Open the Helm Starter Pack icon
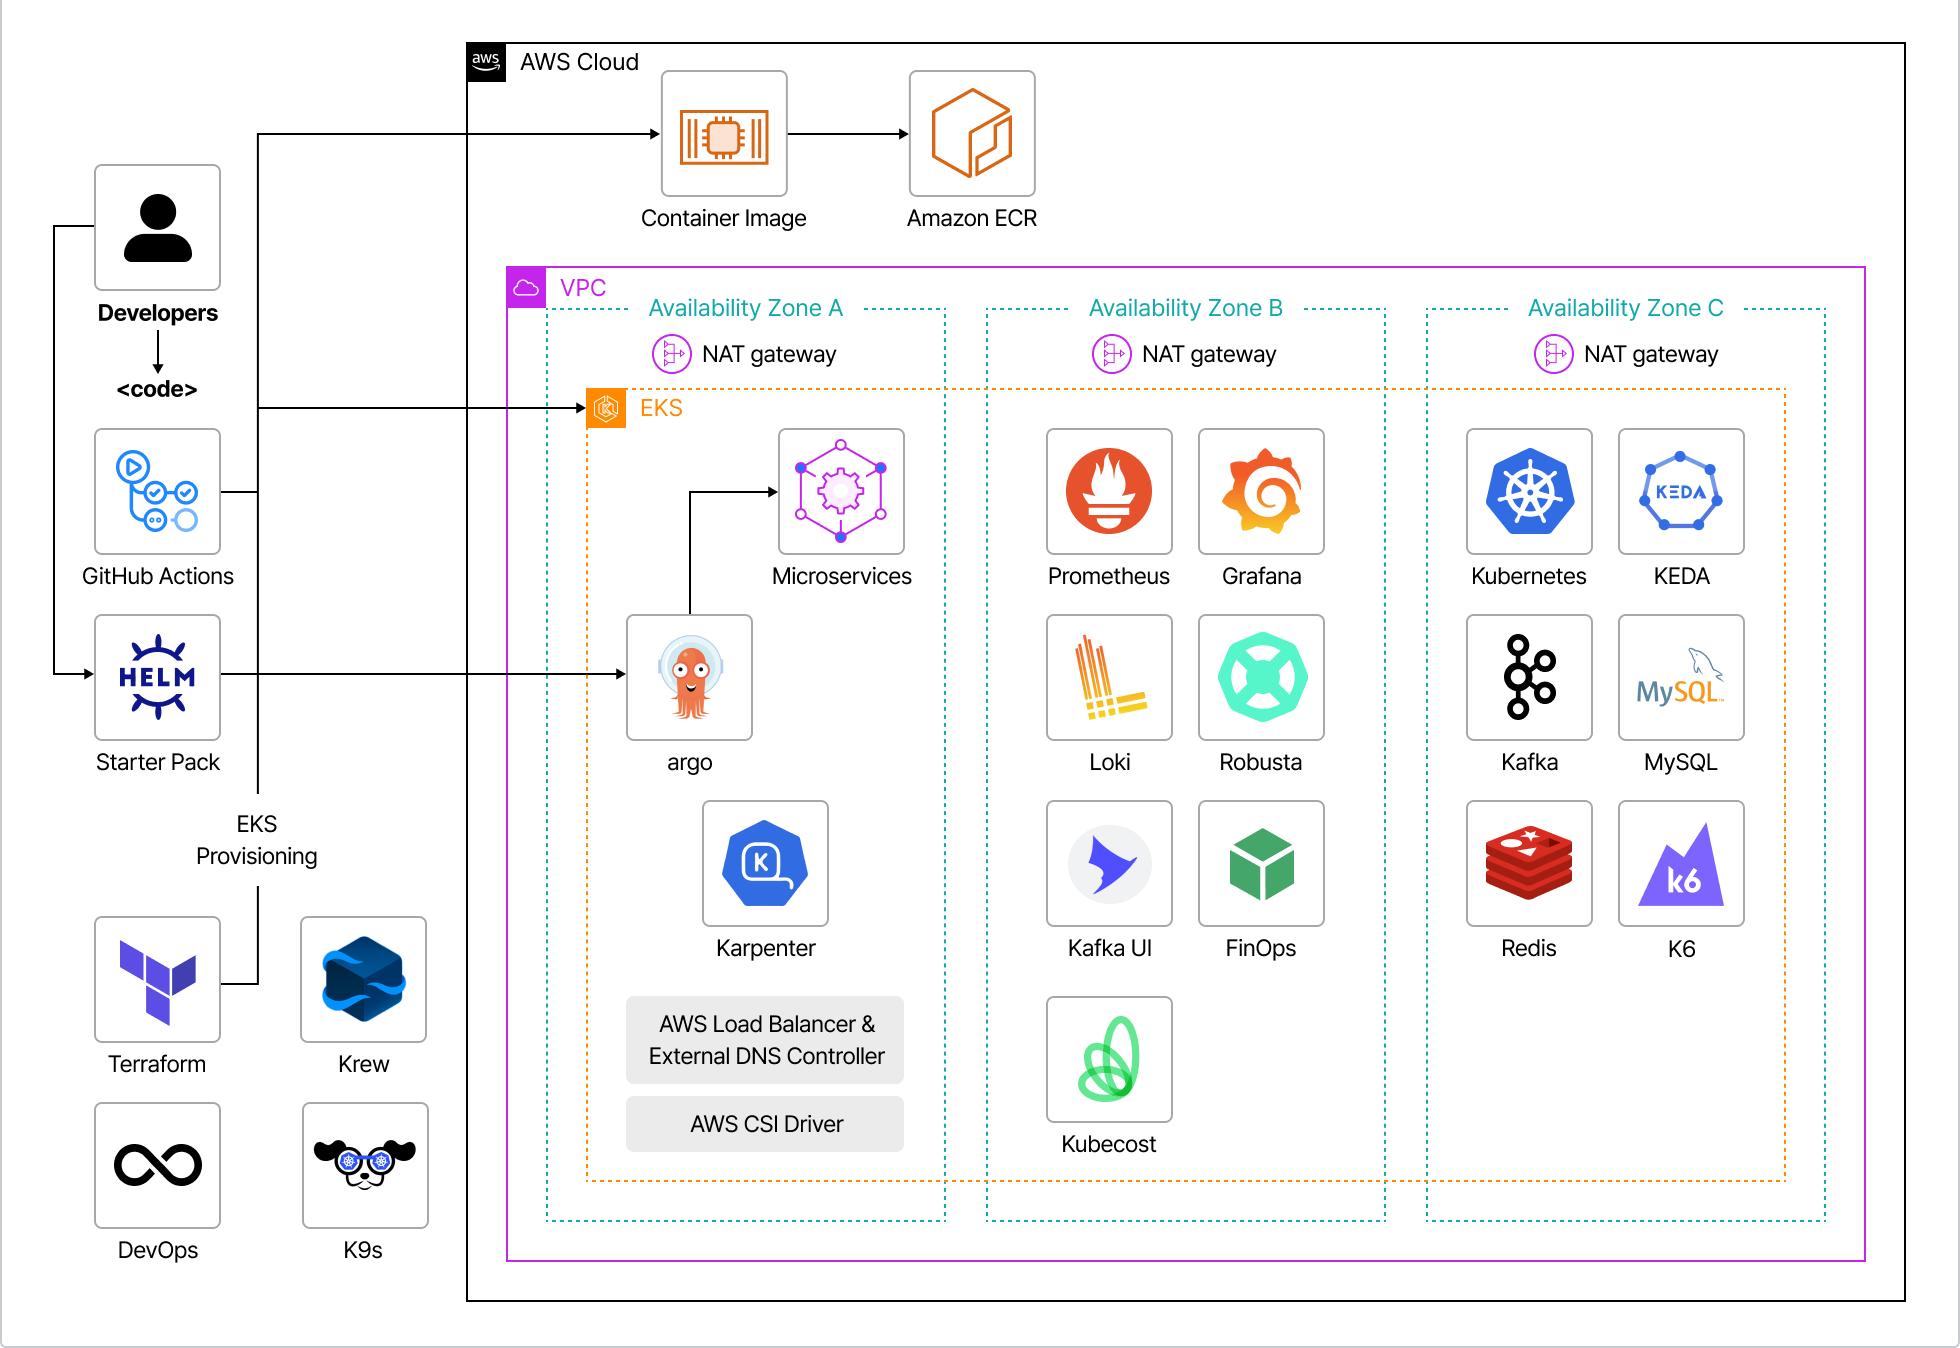 157,678
